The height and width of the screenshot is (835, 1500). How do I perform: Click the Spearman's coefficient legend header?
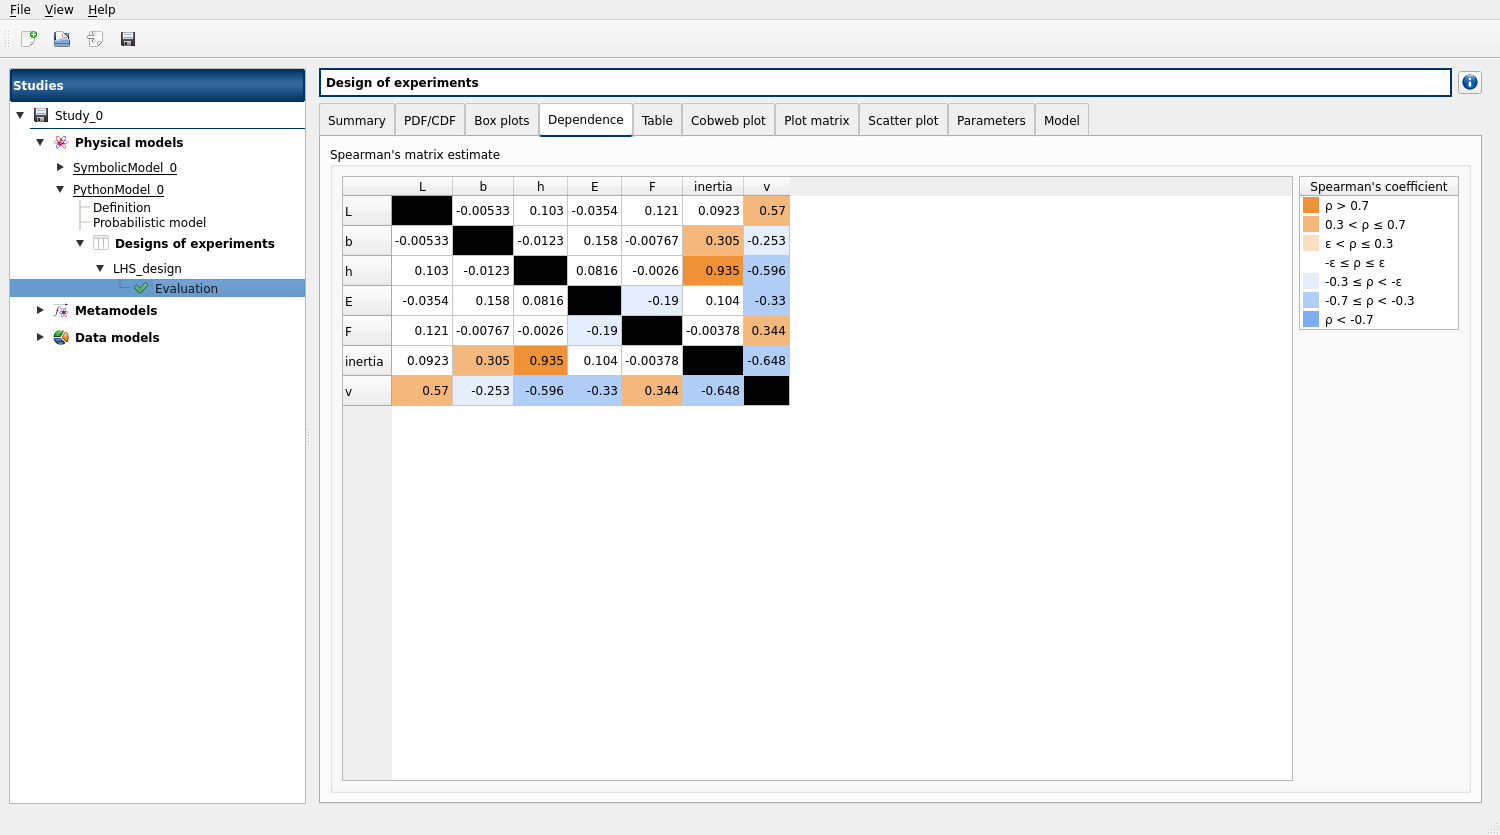tap(1379, 186)
